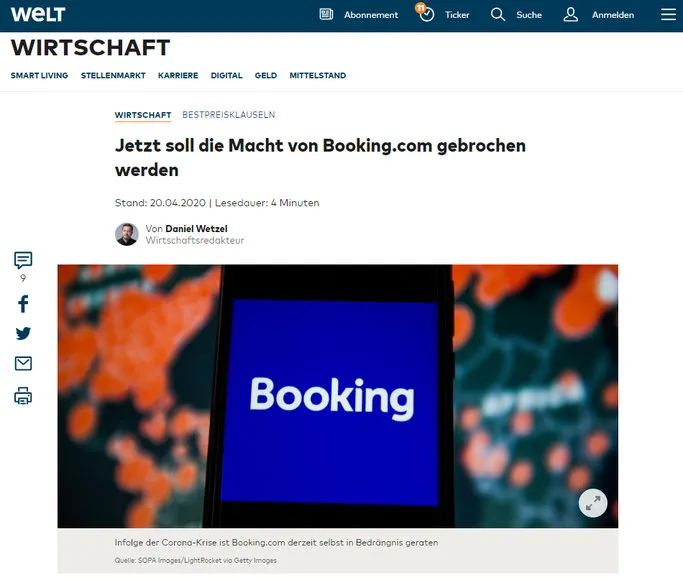Click the Ticker notification badge 11
This screenshot has width=683, height=580.
pos(420,7)
